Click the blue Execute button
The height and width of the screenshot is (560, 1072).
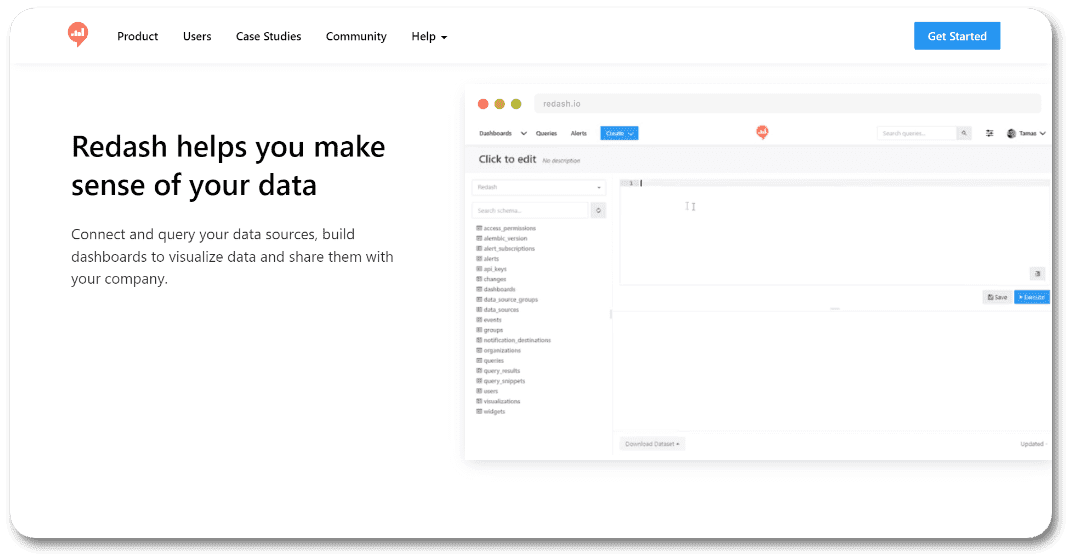1032,297
